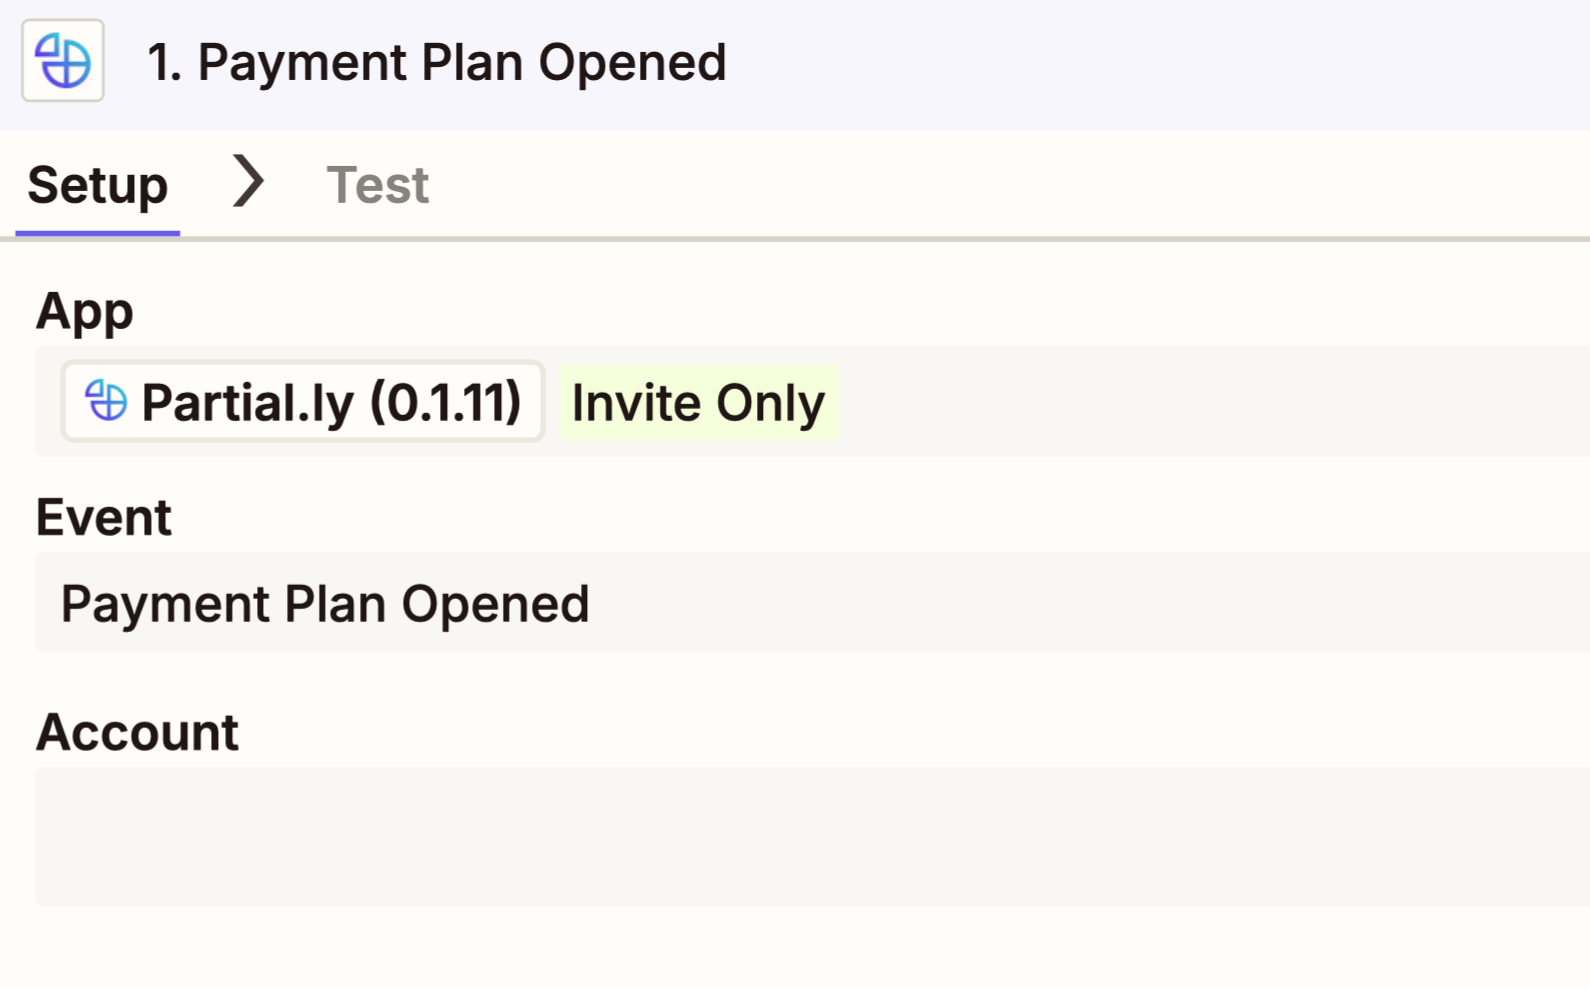
Task: Open the Event field showing Payment Plan Opened
Action: pos(326,602)
